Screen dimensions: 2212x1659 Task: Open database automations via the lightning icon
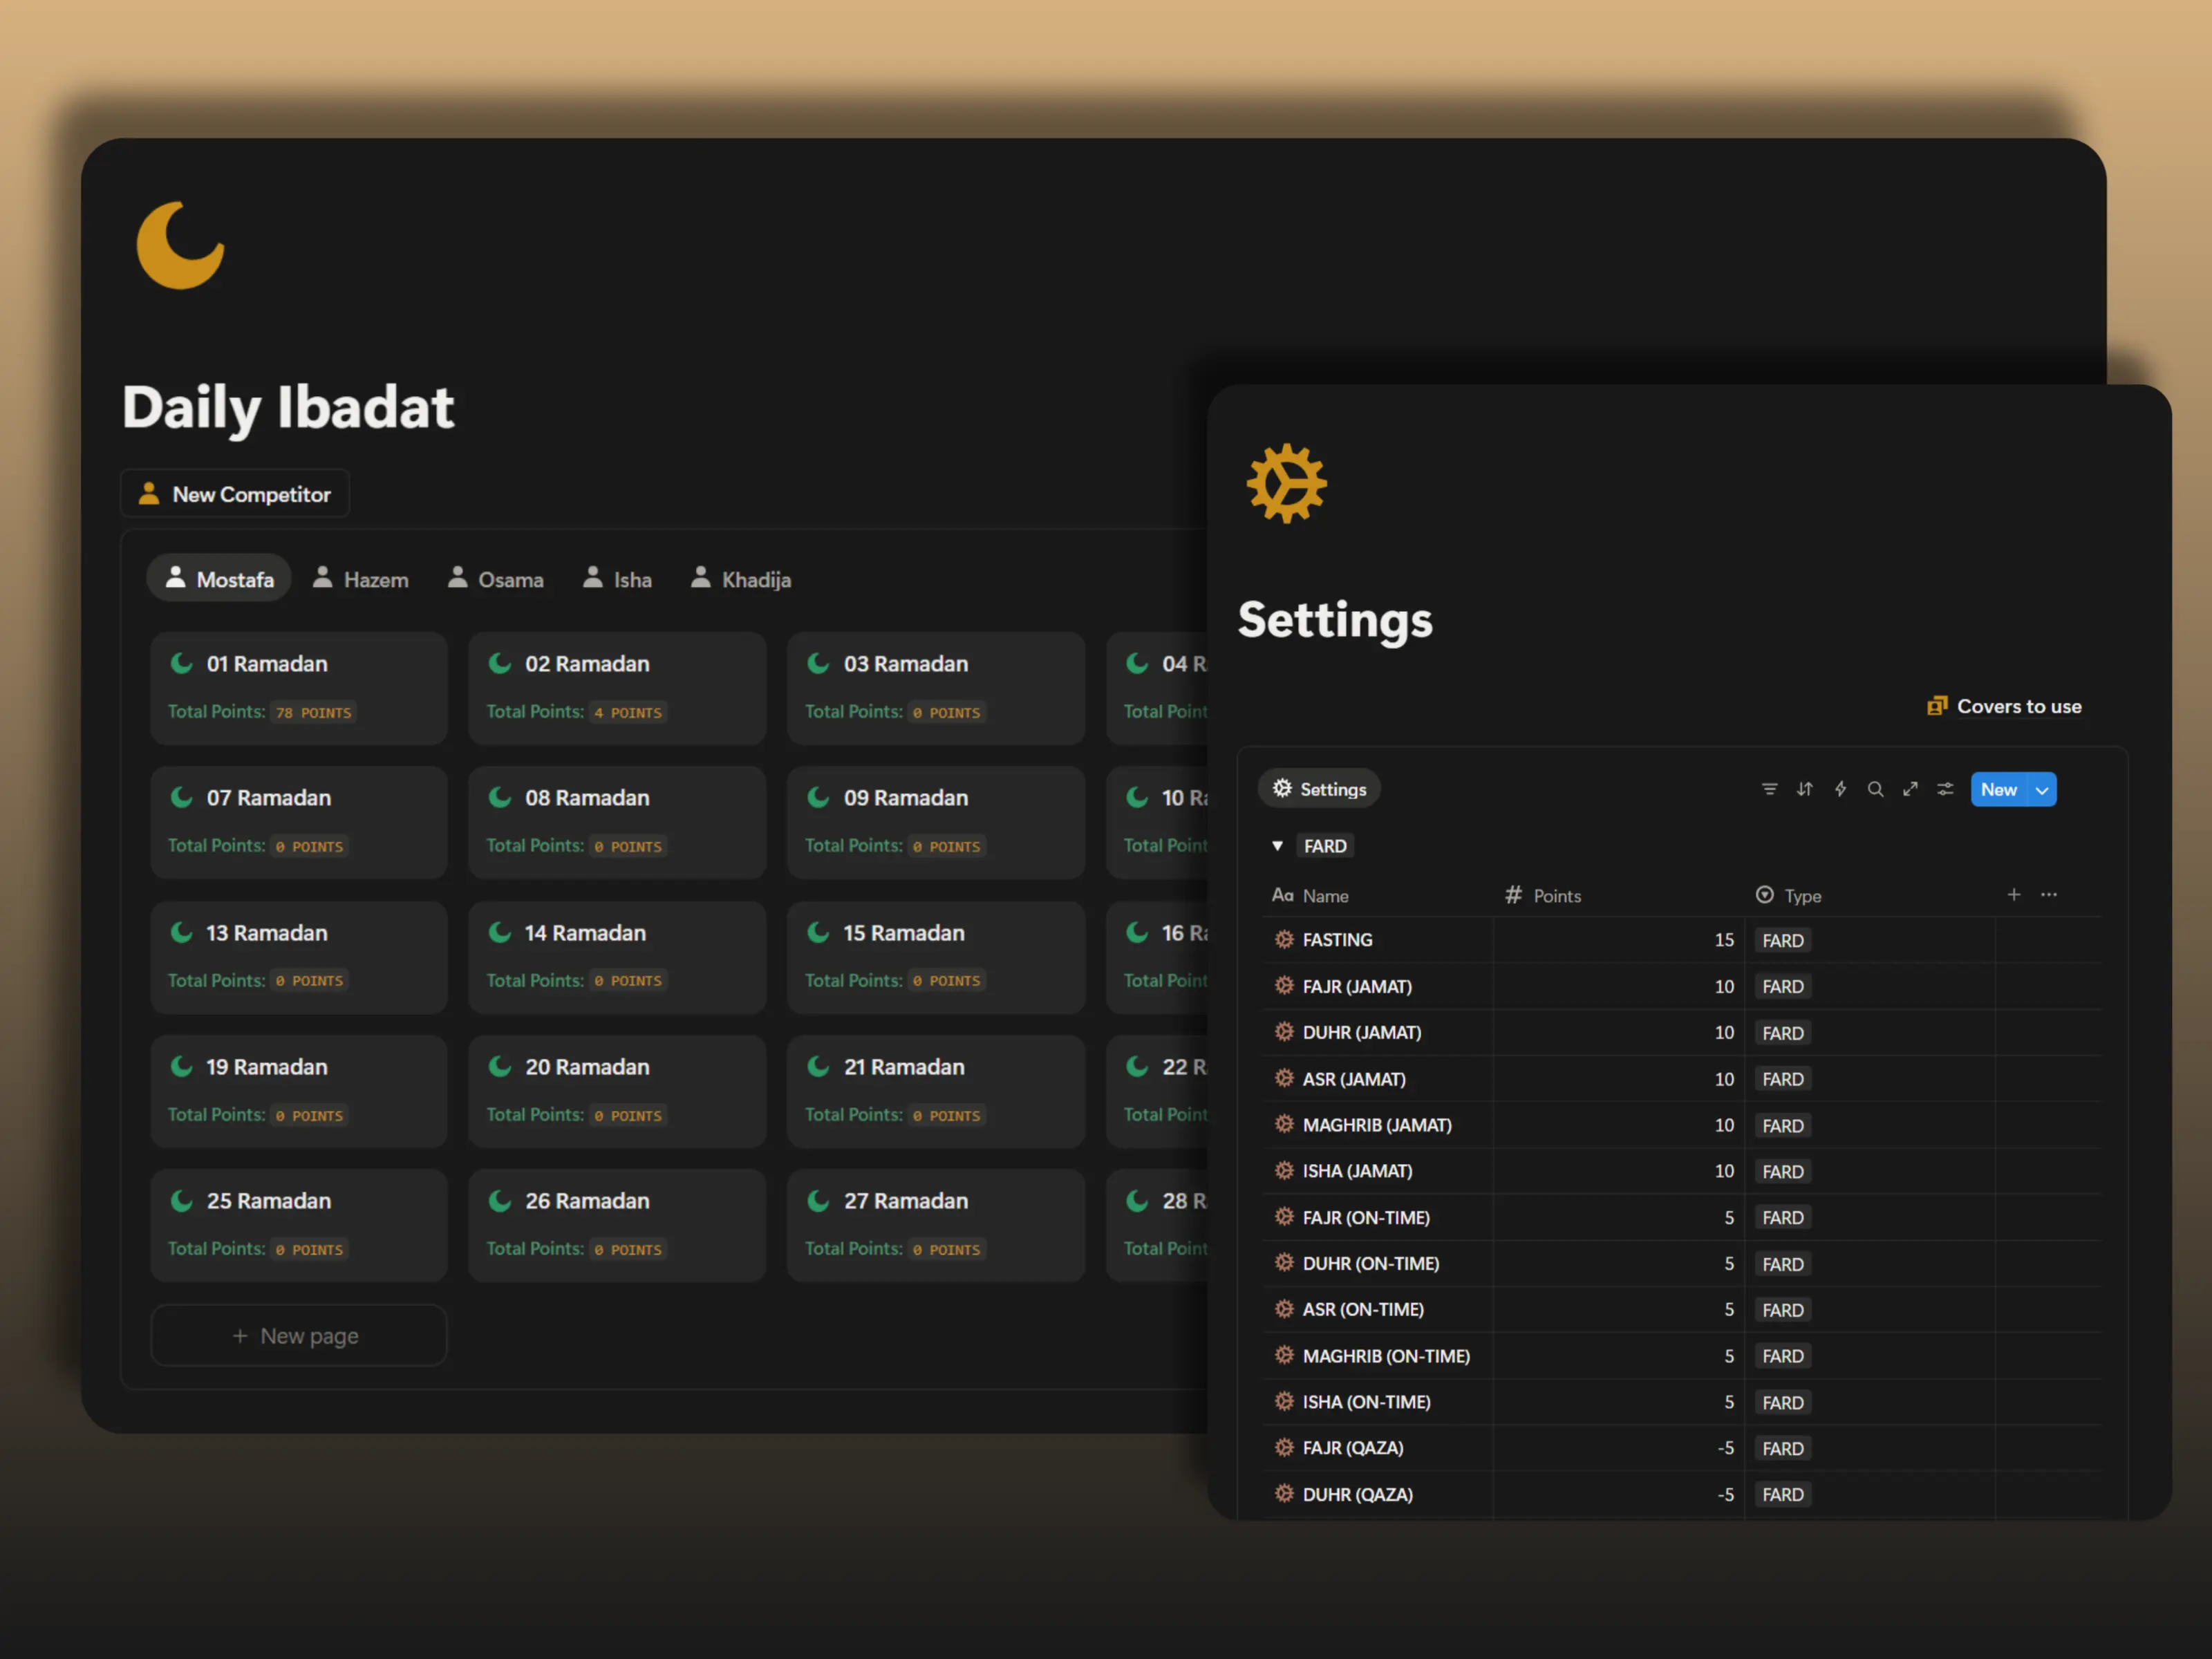click(1841, 789)
